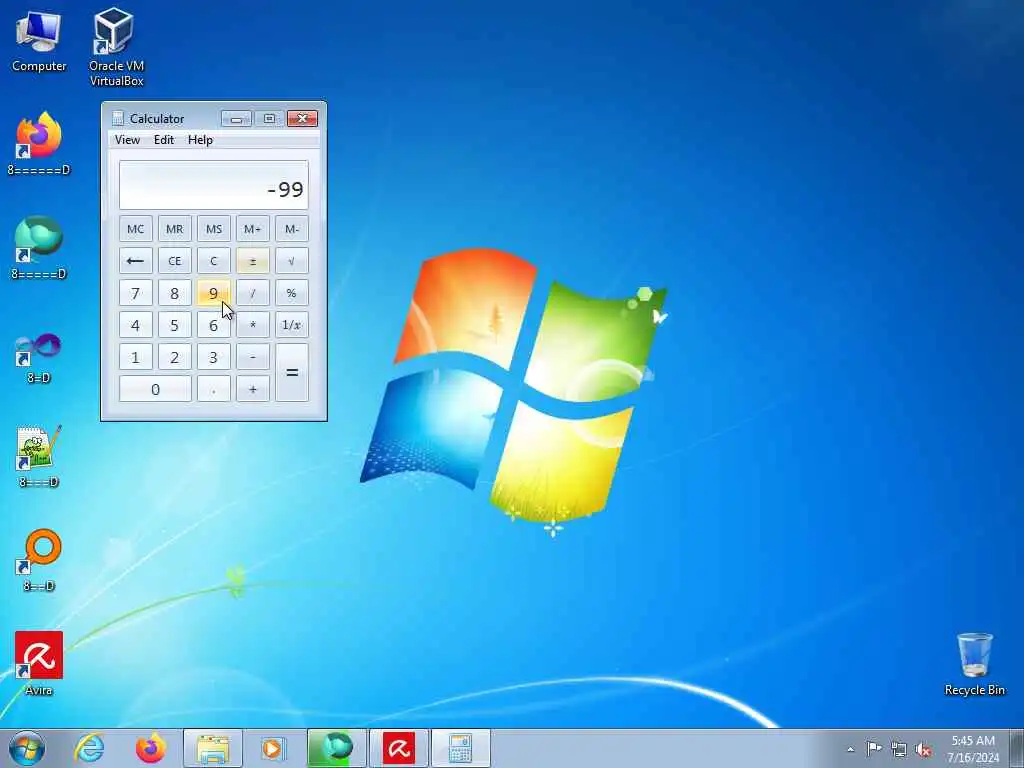The height and width of the screenshot is (768, 1024).
Task: Switch to Calculator in the taskbar
Action: 460,748
